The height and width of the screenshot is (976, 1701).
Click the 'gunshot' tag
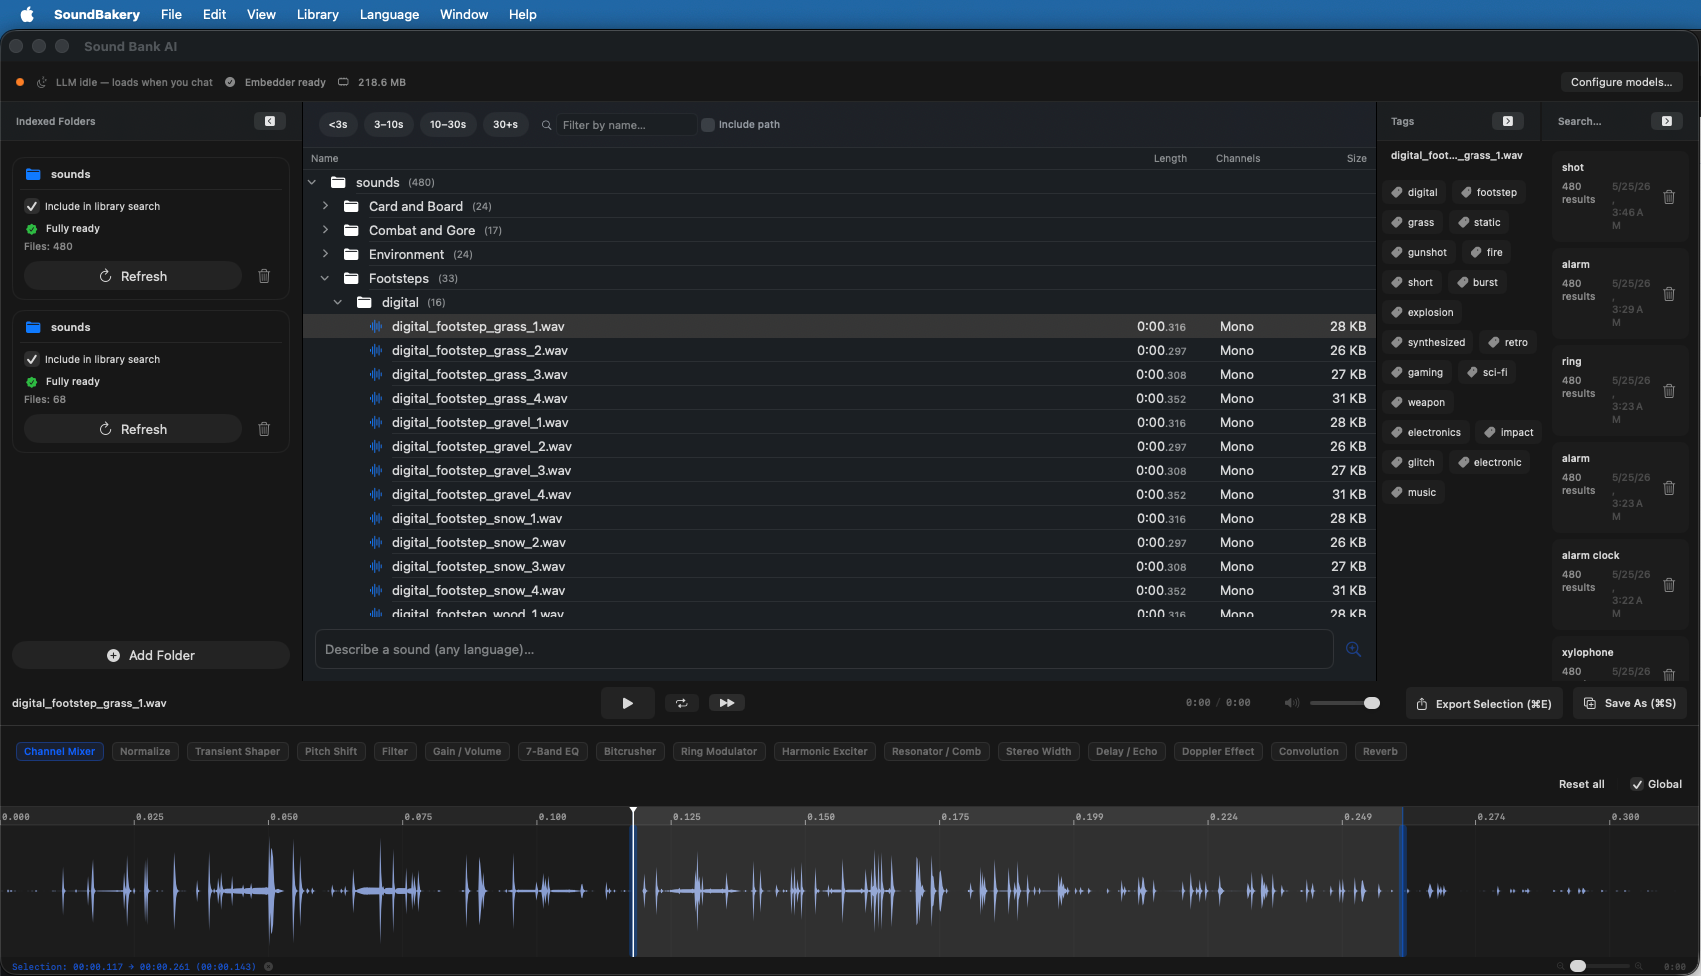(x=1419, y=252)
